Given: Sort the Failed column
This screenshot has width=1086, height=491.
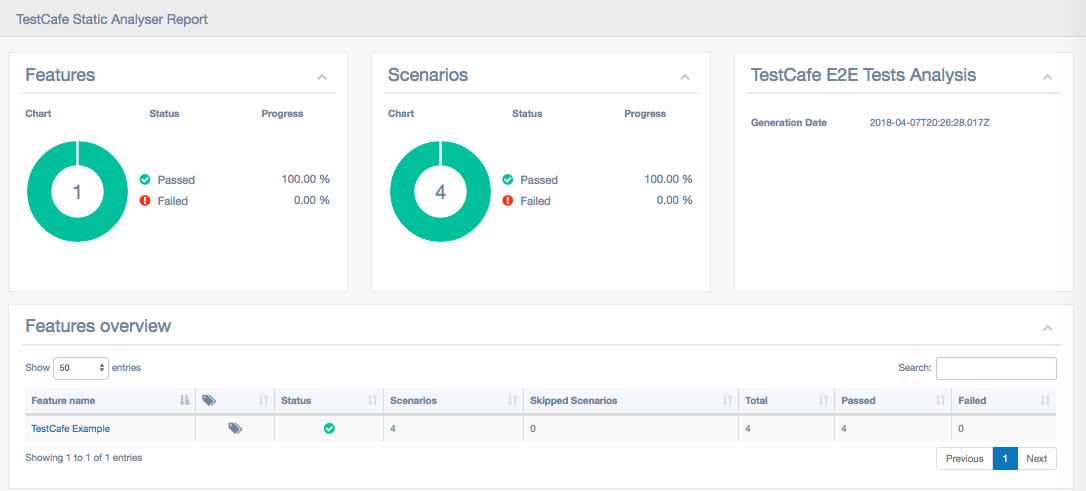Looking at the screenshot, I should coord(1004,400).
